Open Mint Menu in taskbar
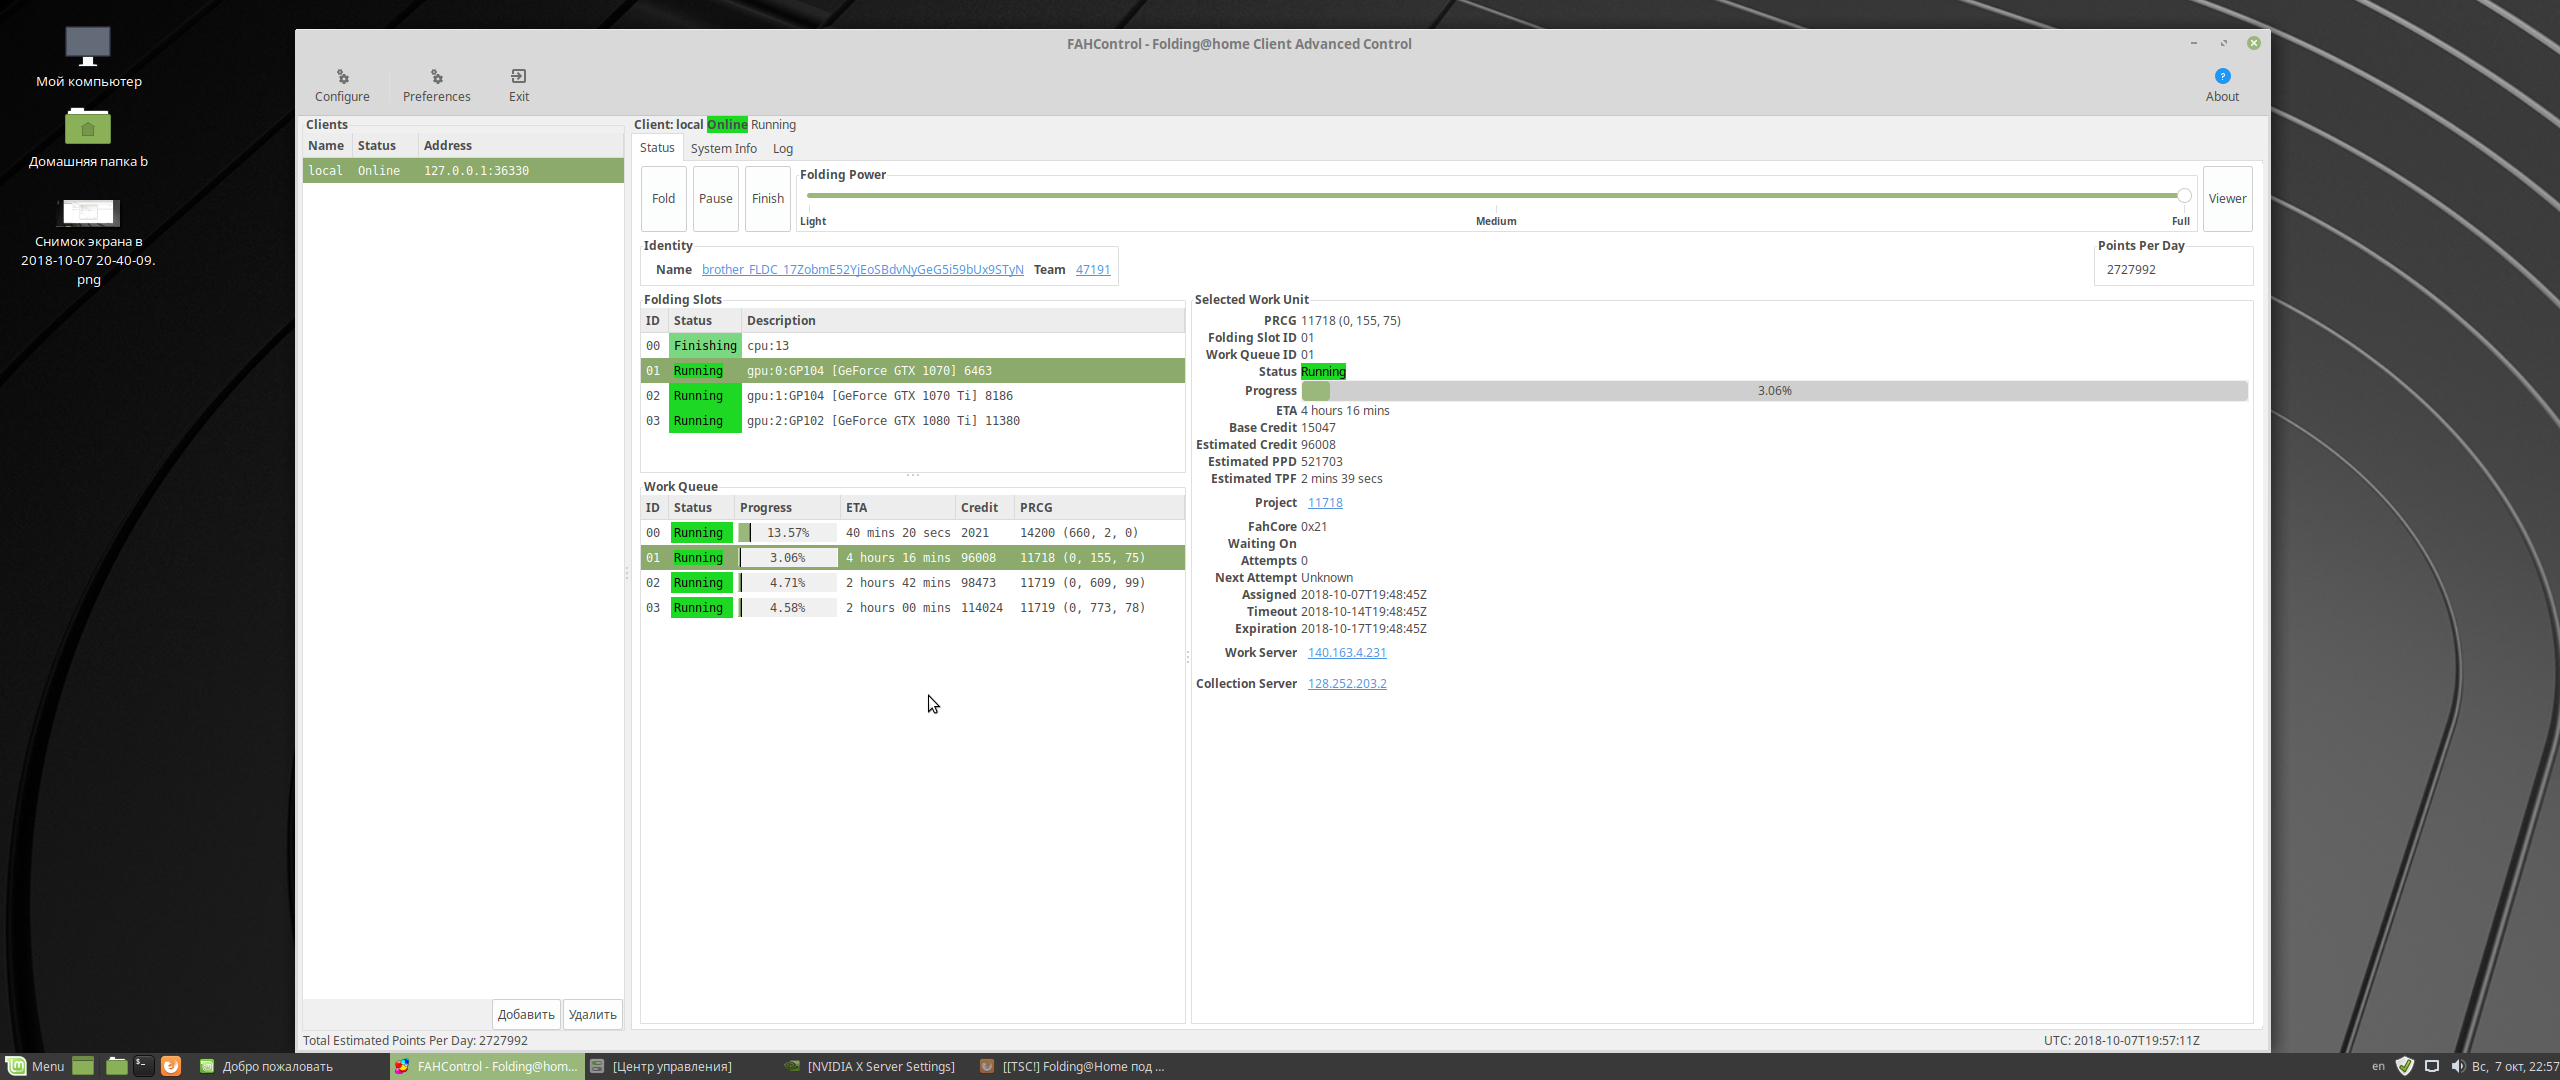The image size is (2560, 1080). (36, 1066)
